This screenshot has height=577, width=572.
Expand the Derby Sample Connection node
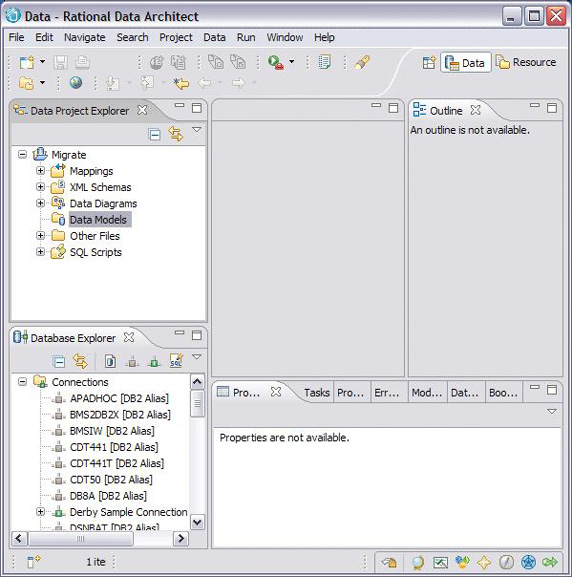point(40,511)
